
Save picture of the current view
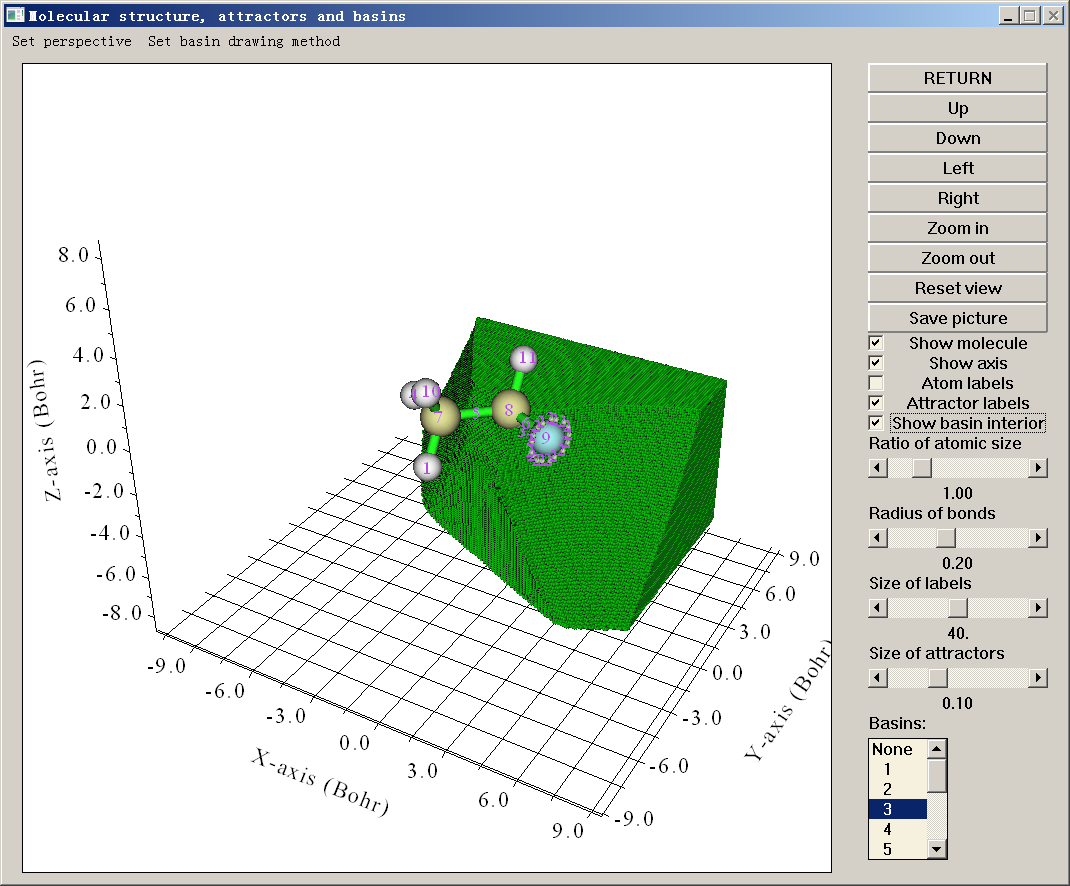957,318
